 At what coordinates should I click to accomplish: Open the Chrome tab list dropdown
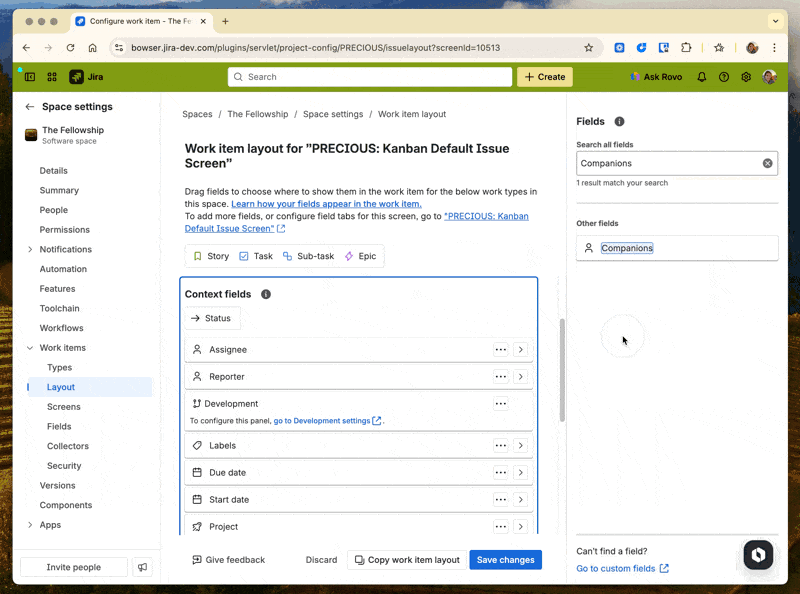pos(776,21)
